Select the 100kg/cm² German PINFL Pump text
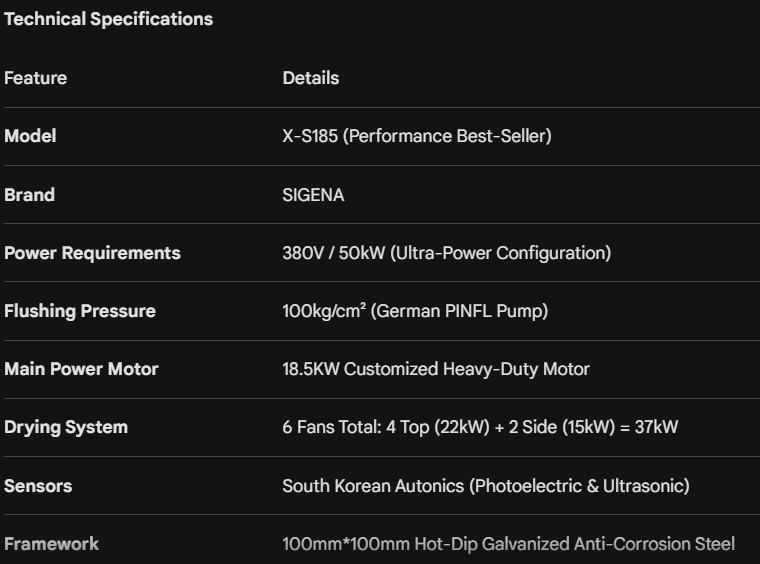This screenshot has width=760, height=564. (x=415, y=311)
